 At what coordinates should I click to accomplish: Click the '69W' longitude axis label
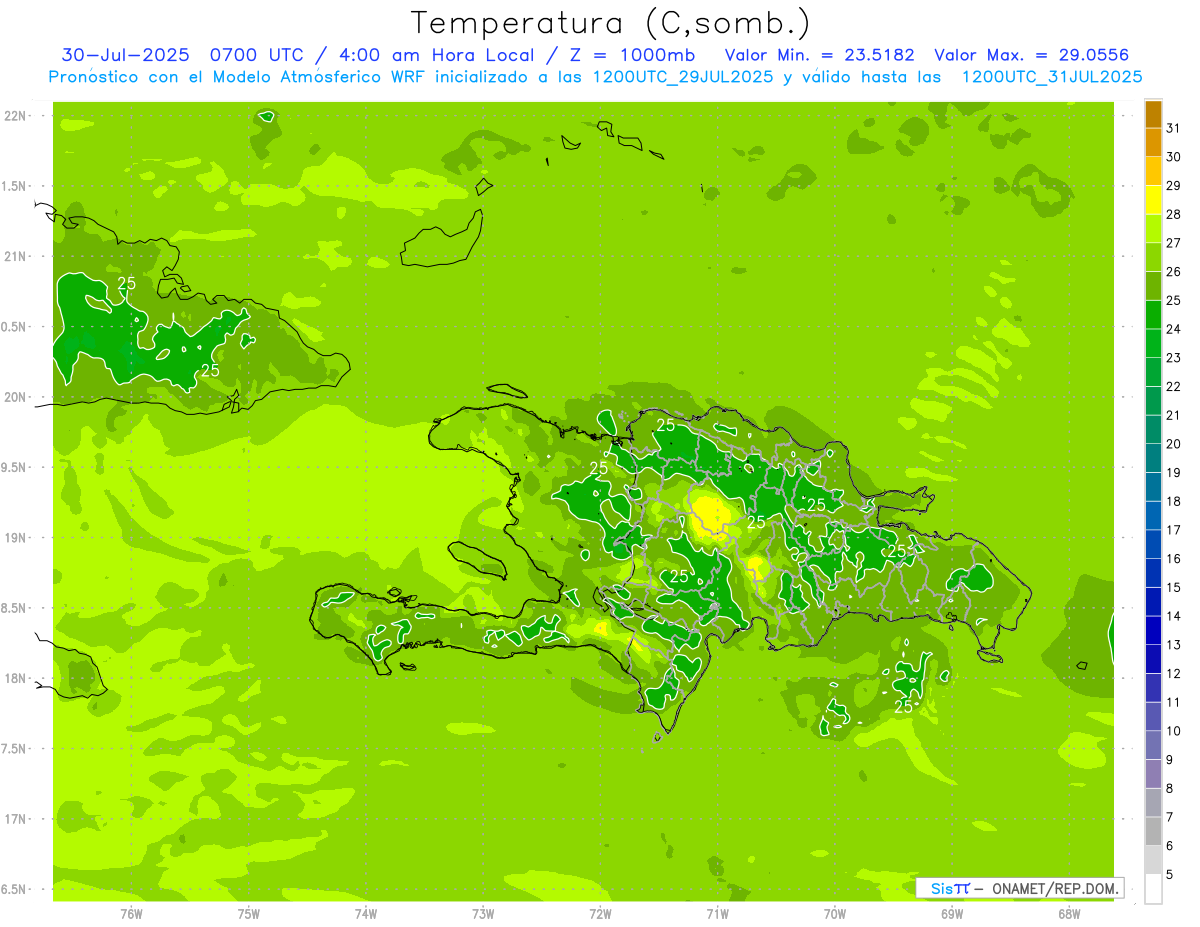(952, 914)
